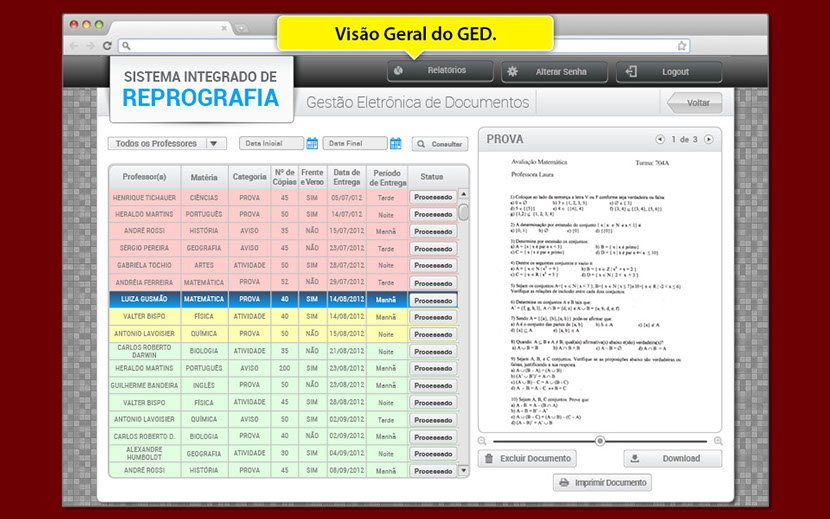Click the Voltar back button
Image resolution: width=830 pixels, height=519 pixels.
691,103
